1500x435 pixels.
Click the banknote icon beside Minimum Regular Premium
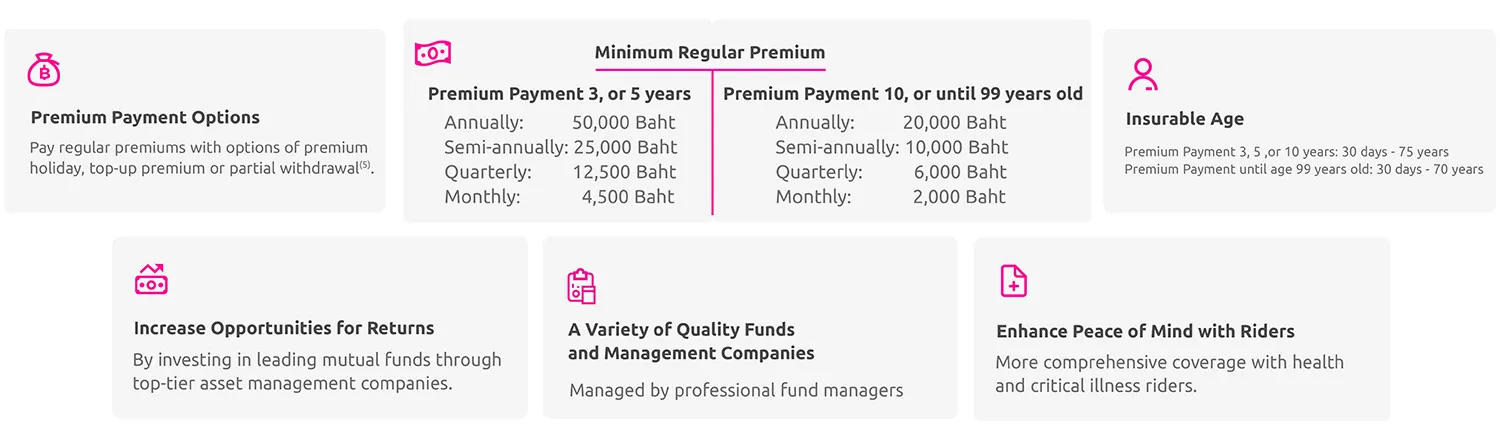[433, 53]
